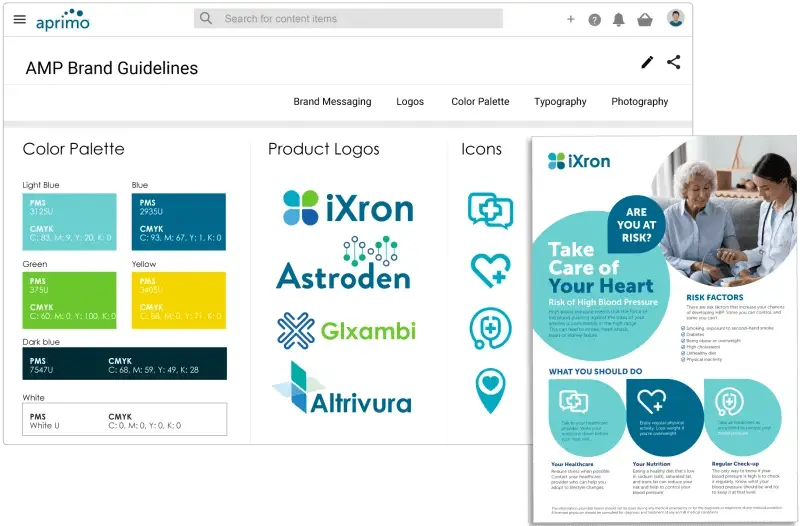The image size is (800, 526).
Task: Select the White U swatch
Action: coord(124,419)
